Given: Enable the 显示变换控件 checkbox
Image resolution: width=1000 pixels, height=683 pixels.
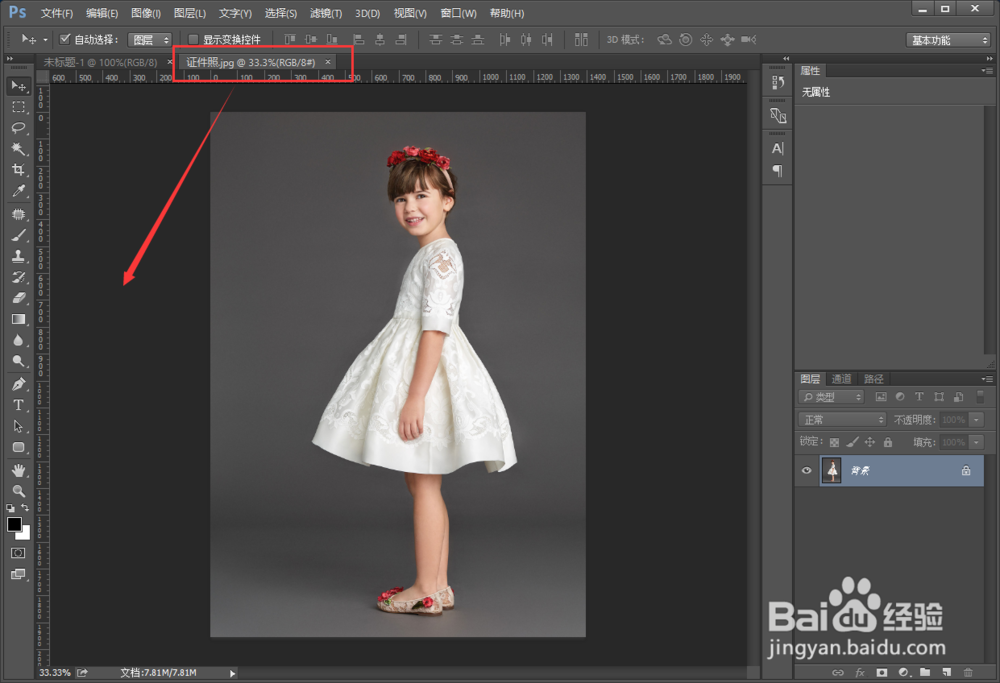Looking at the screenshot, I should (x=194, y=40).
